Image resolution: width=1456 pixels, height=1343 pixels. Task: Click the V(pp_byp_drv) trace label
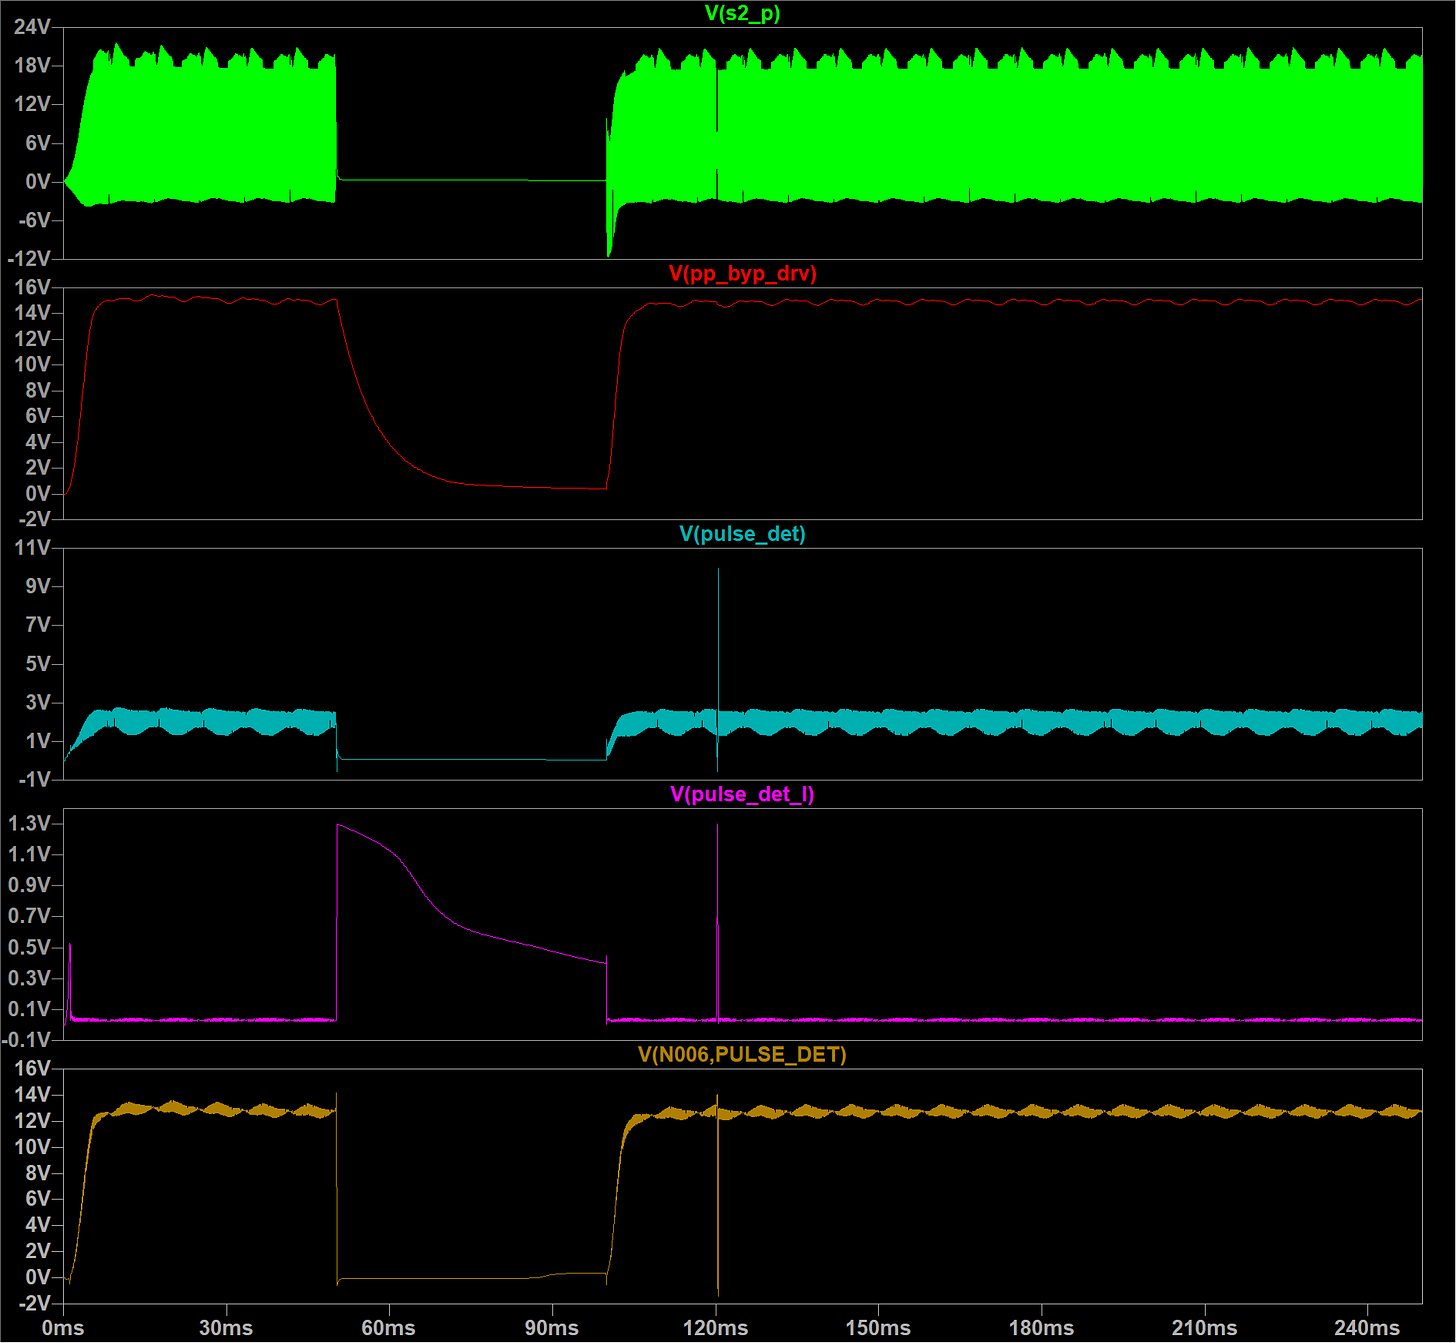[742, 273]
